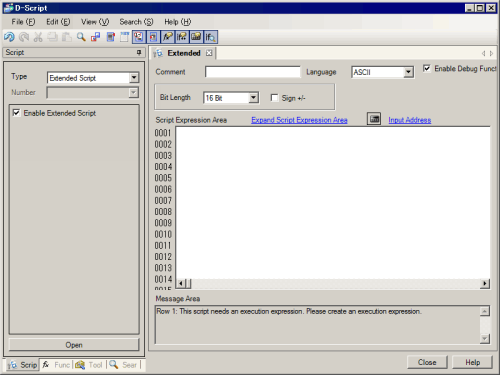Toggle the 'If' statement assist toolbar icon
500x375 pixels.
click(182, 37)
